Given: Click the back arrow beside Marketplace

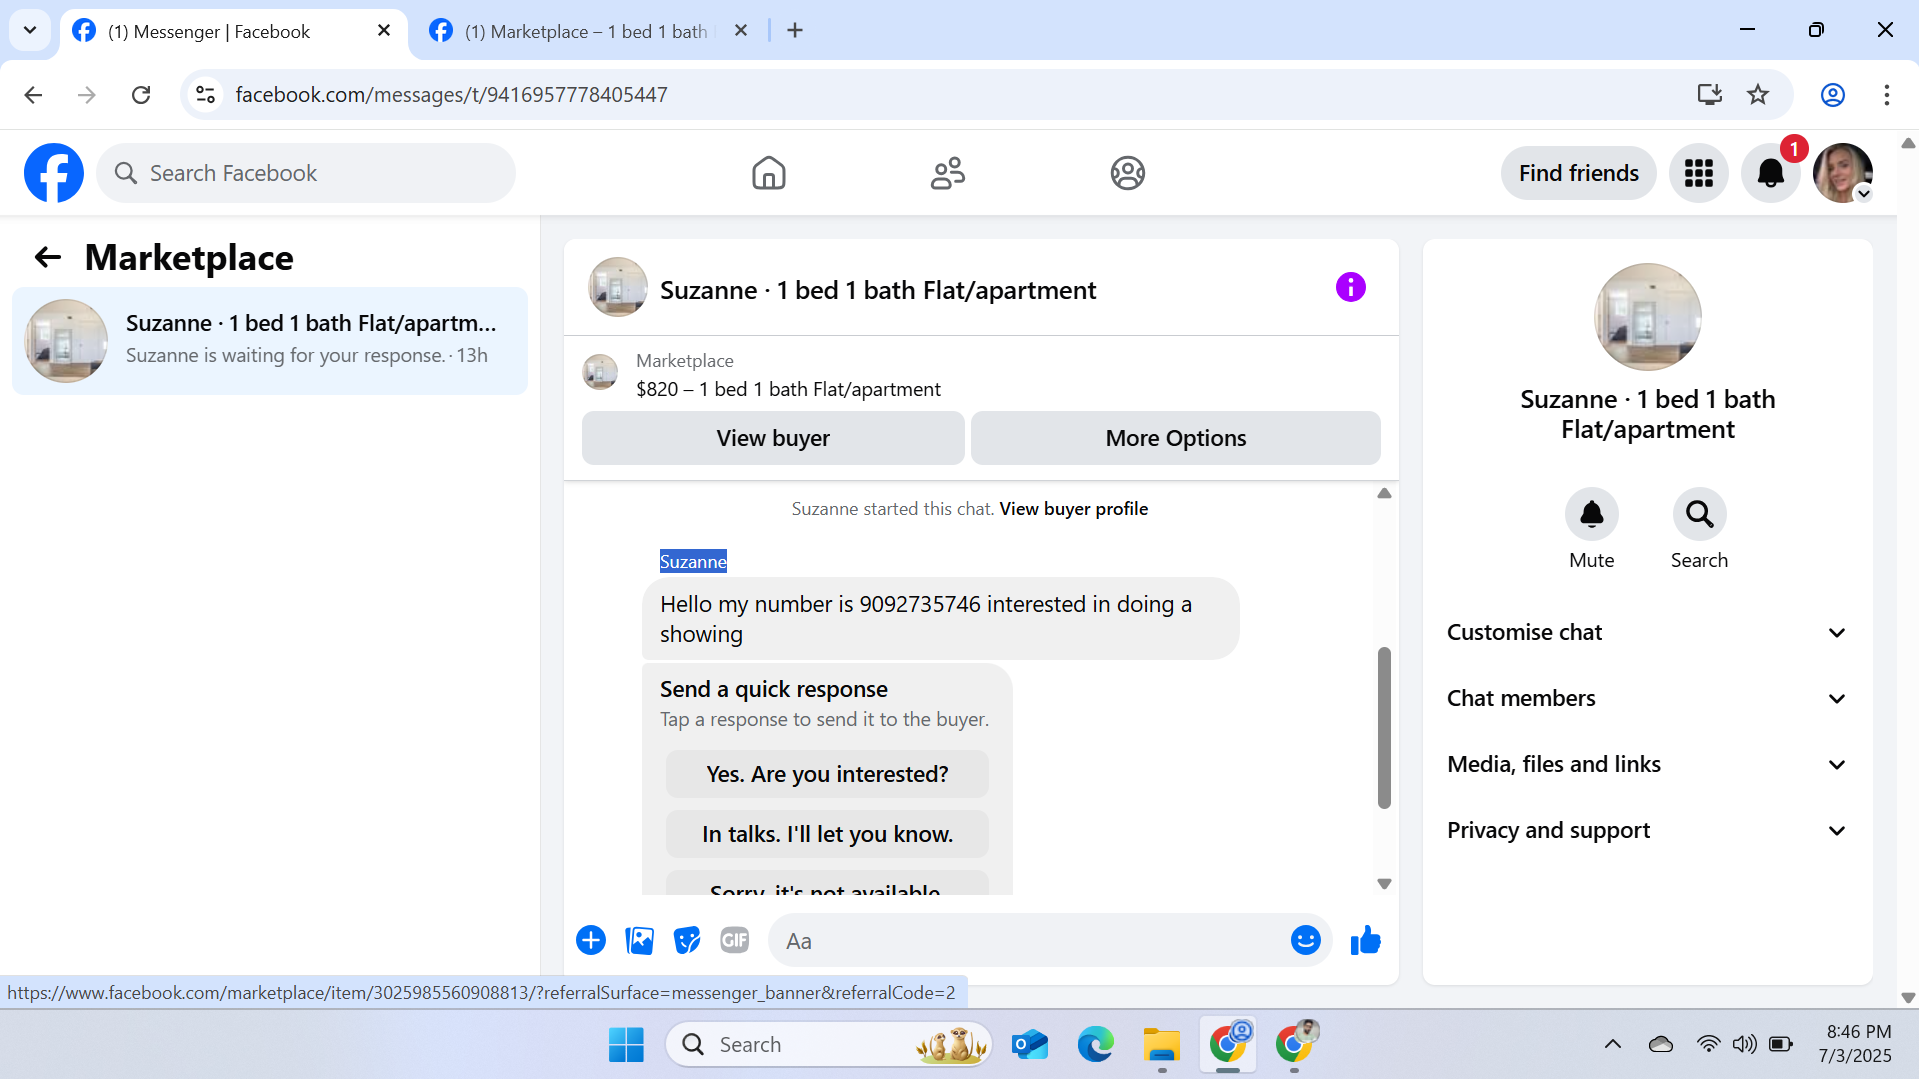Looking at the screenshot, I should pyautogui.click(x=47, y=258).
